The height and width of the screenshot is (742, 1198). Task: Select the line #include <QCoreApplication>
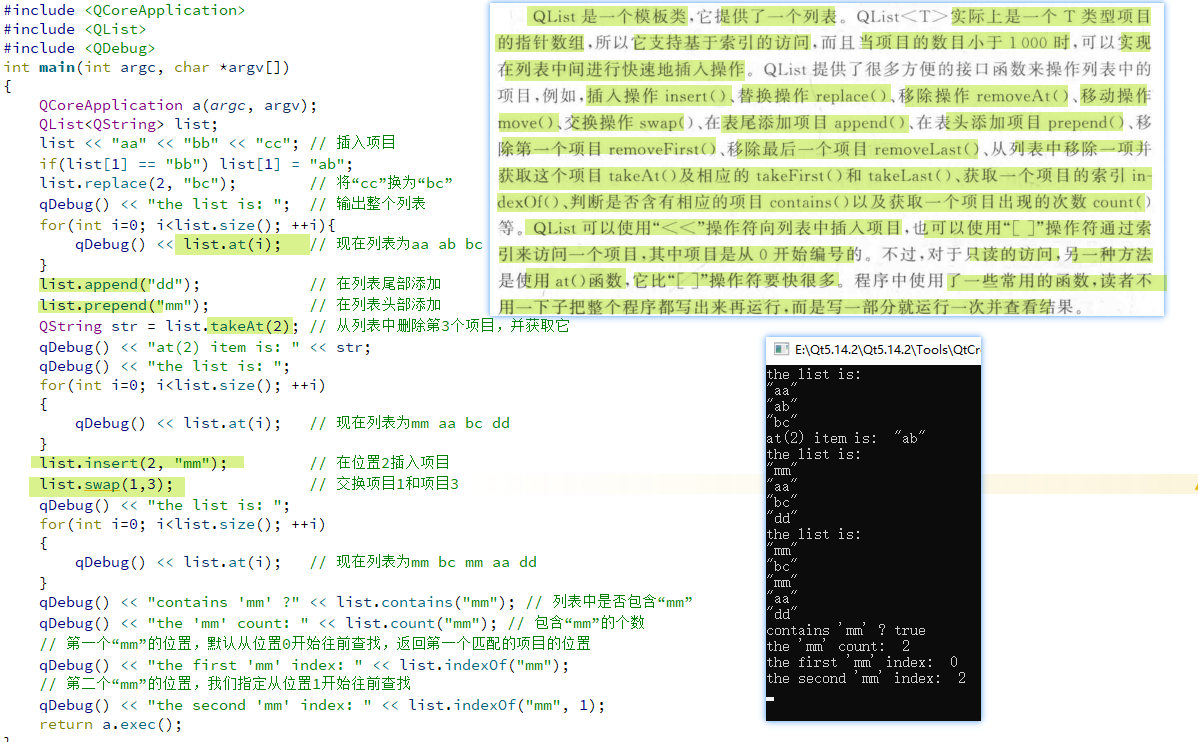click(x=125, y=10)
